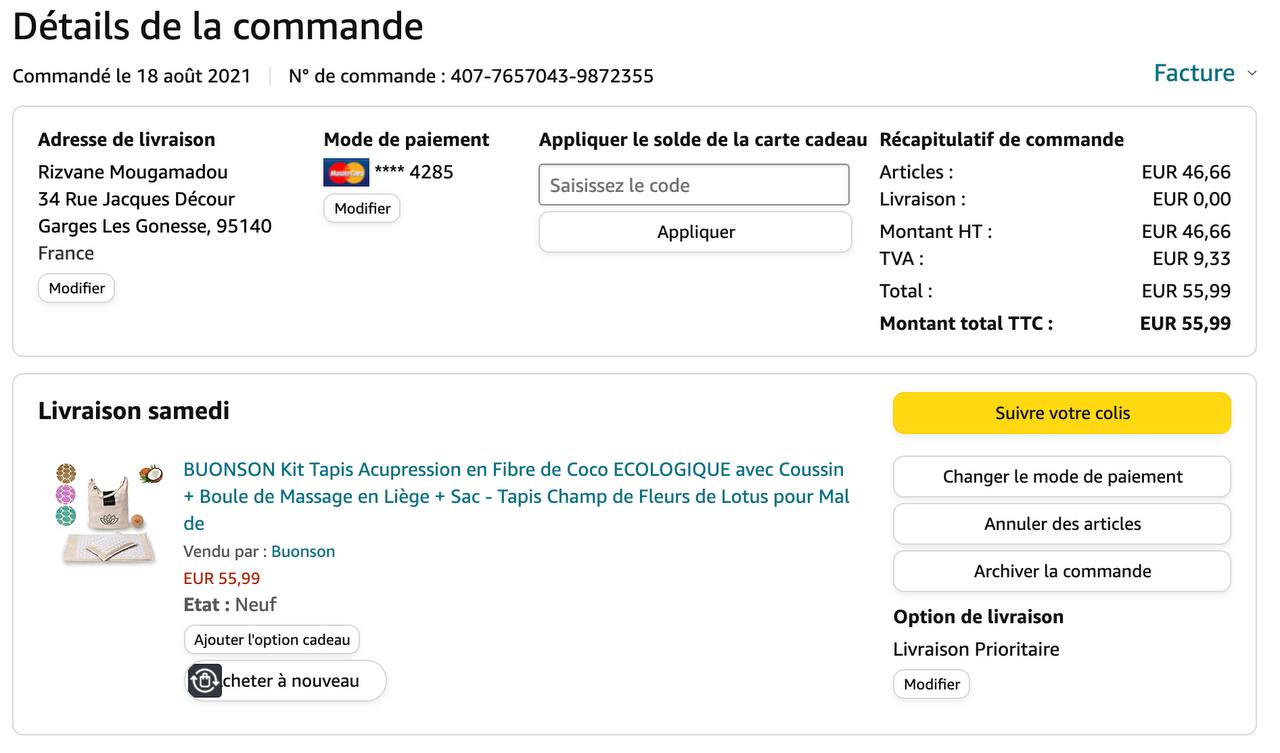Select Changer le mode de paiement

(x=1062, y=477)
